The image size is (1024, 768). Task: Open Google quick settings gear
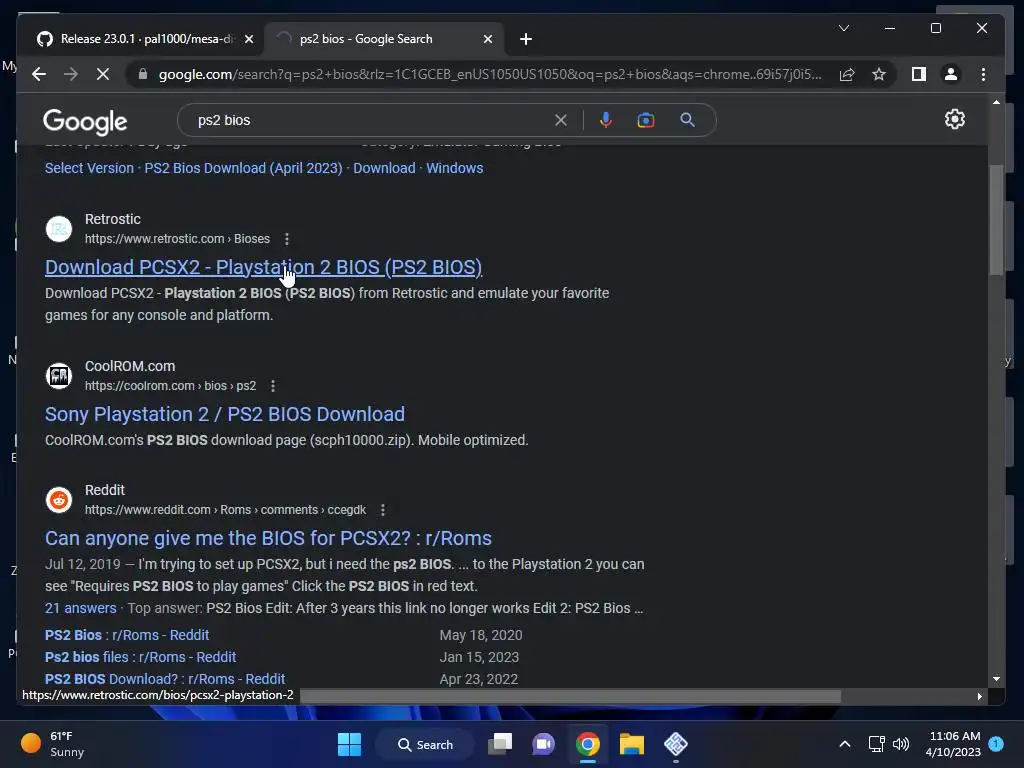tap(954, 120)
